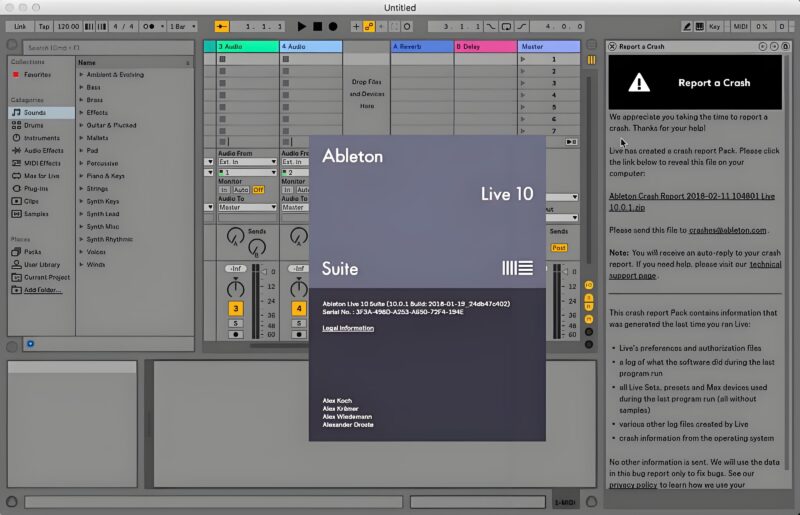The width and height of the screenshot is (800, 515).
Task: Open Audio To Master dropdown on 3 Audio
Action: coord(247,207)
